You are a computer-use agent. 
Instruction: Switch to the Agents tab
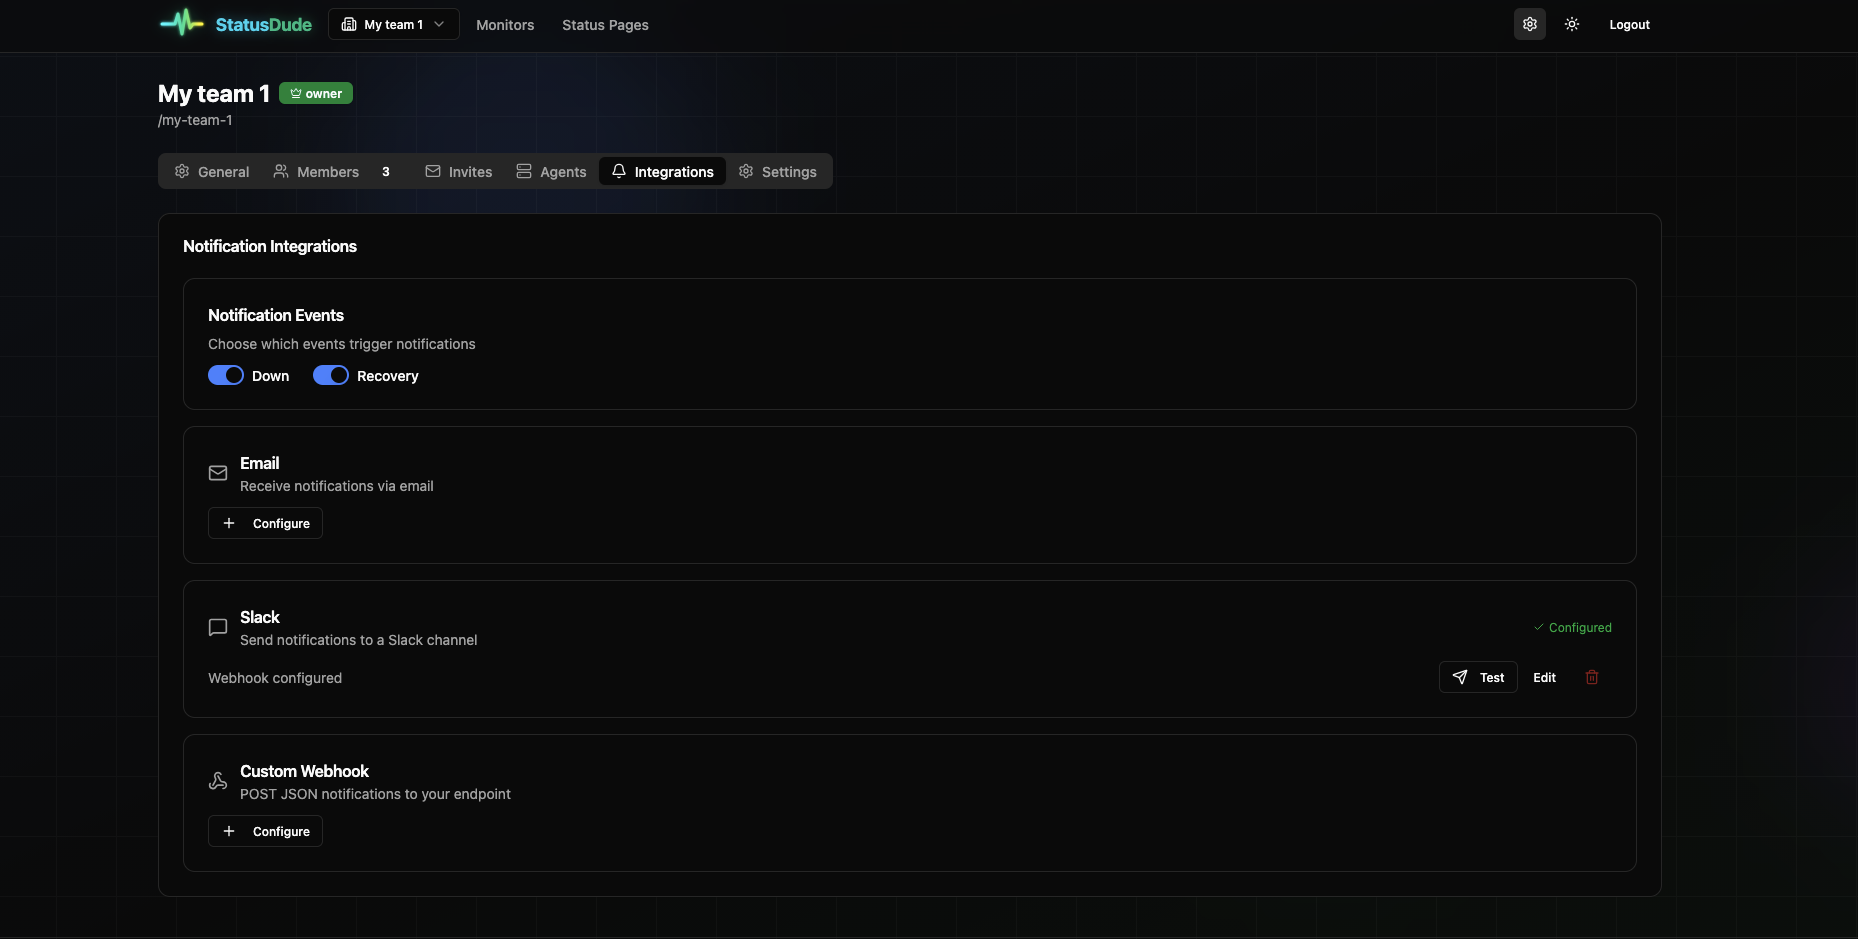[x=551, y=171]
